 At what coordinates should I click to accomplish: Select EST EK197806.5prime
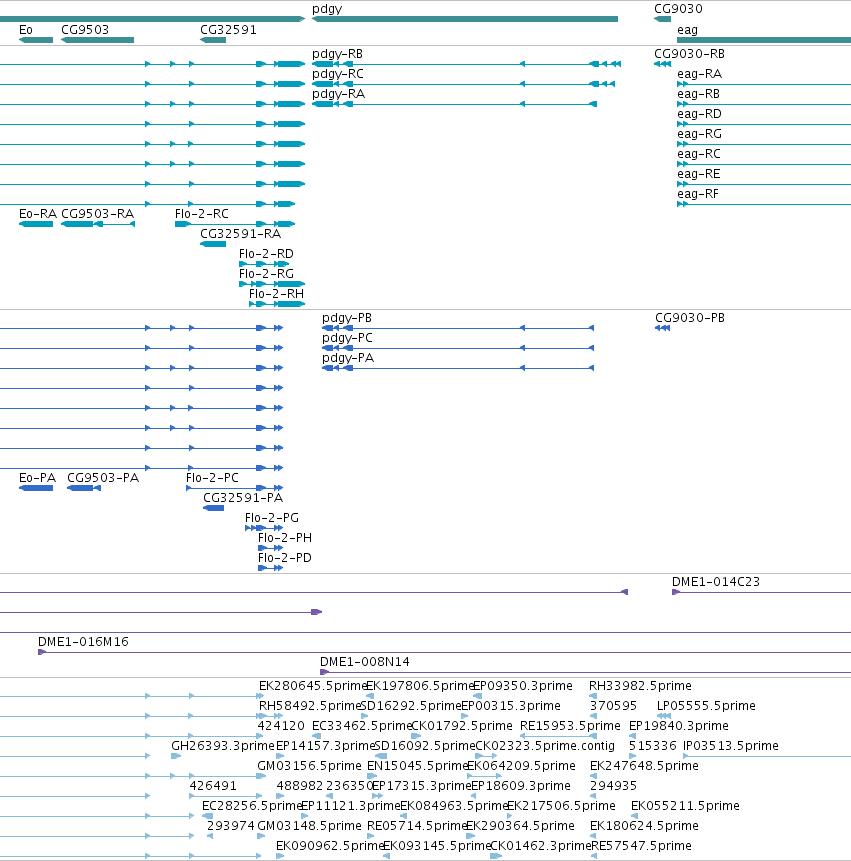[x=419, y=686]
